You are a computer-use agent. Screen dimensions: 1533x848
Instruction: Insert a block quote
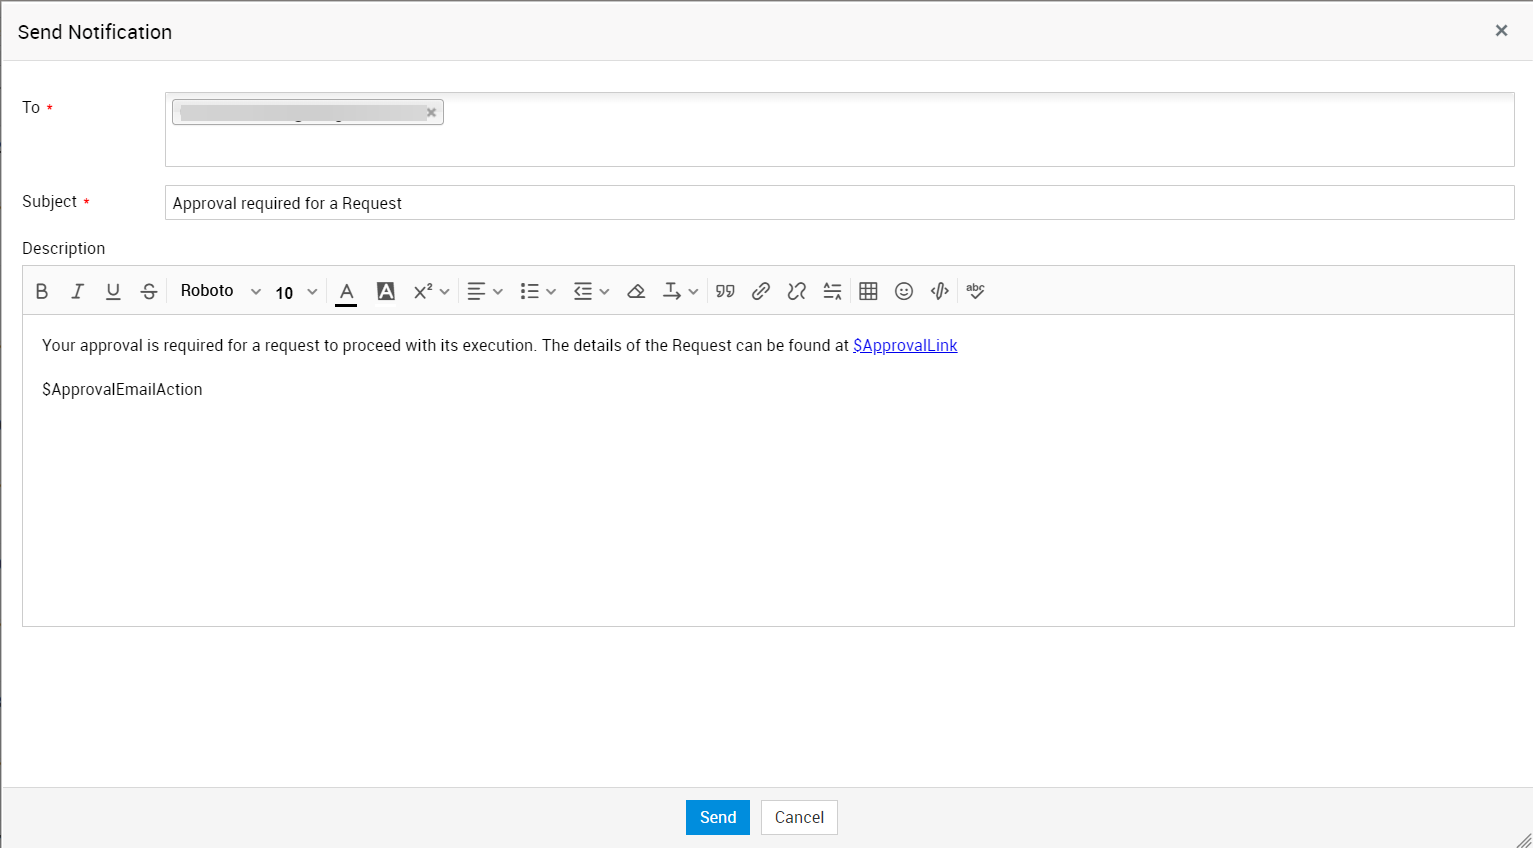tap(725, 291)
